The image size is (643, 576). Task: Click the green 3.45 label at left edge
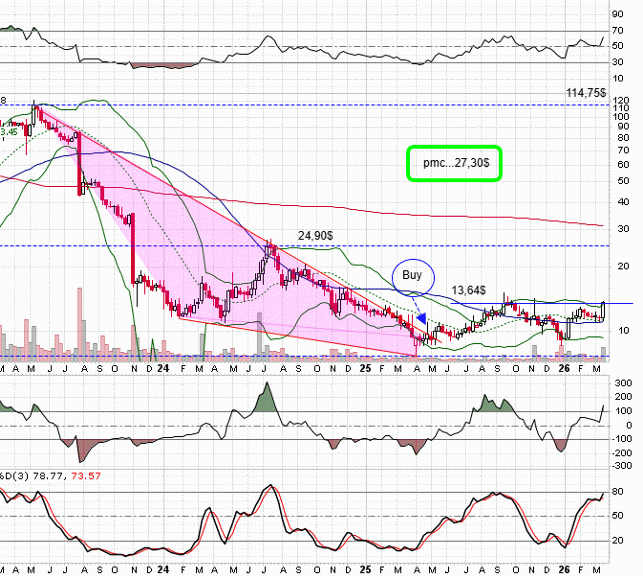(x=8, y=130)
